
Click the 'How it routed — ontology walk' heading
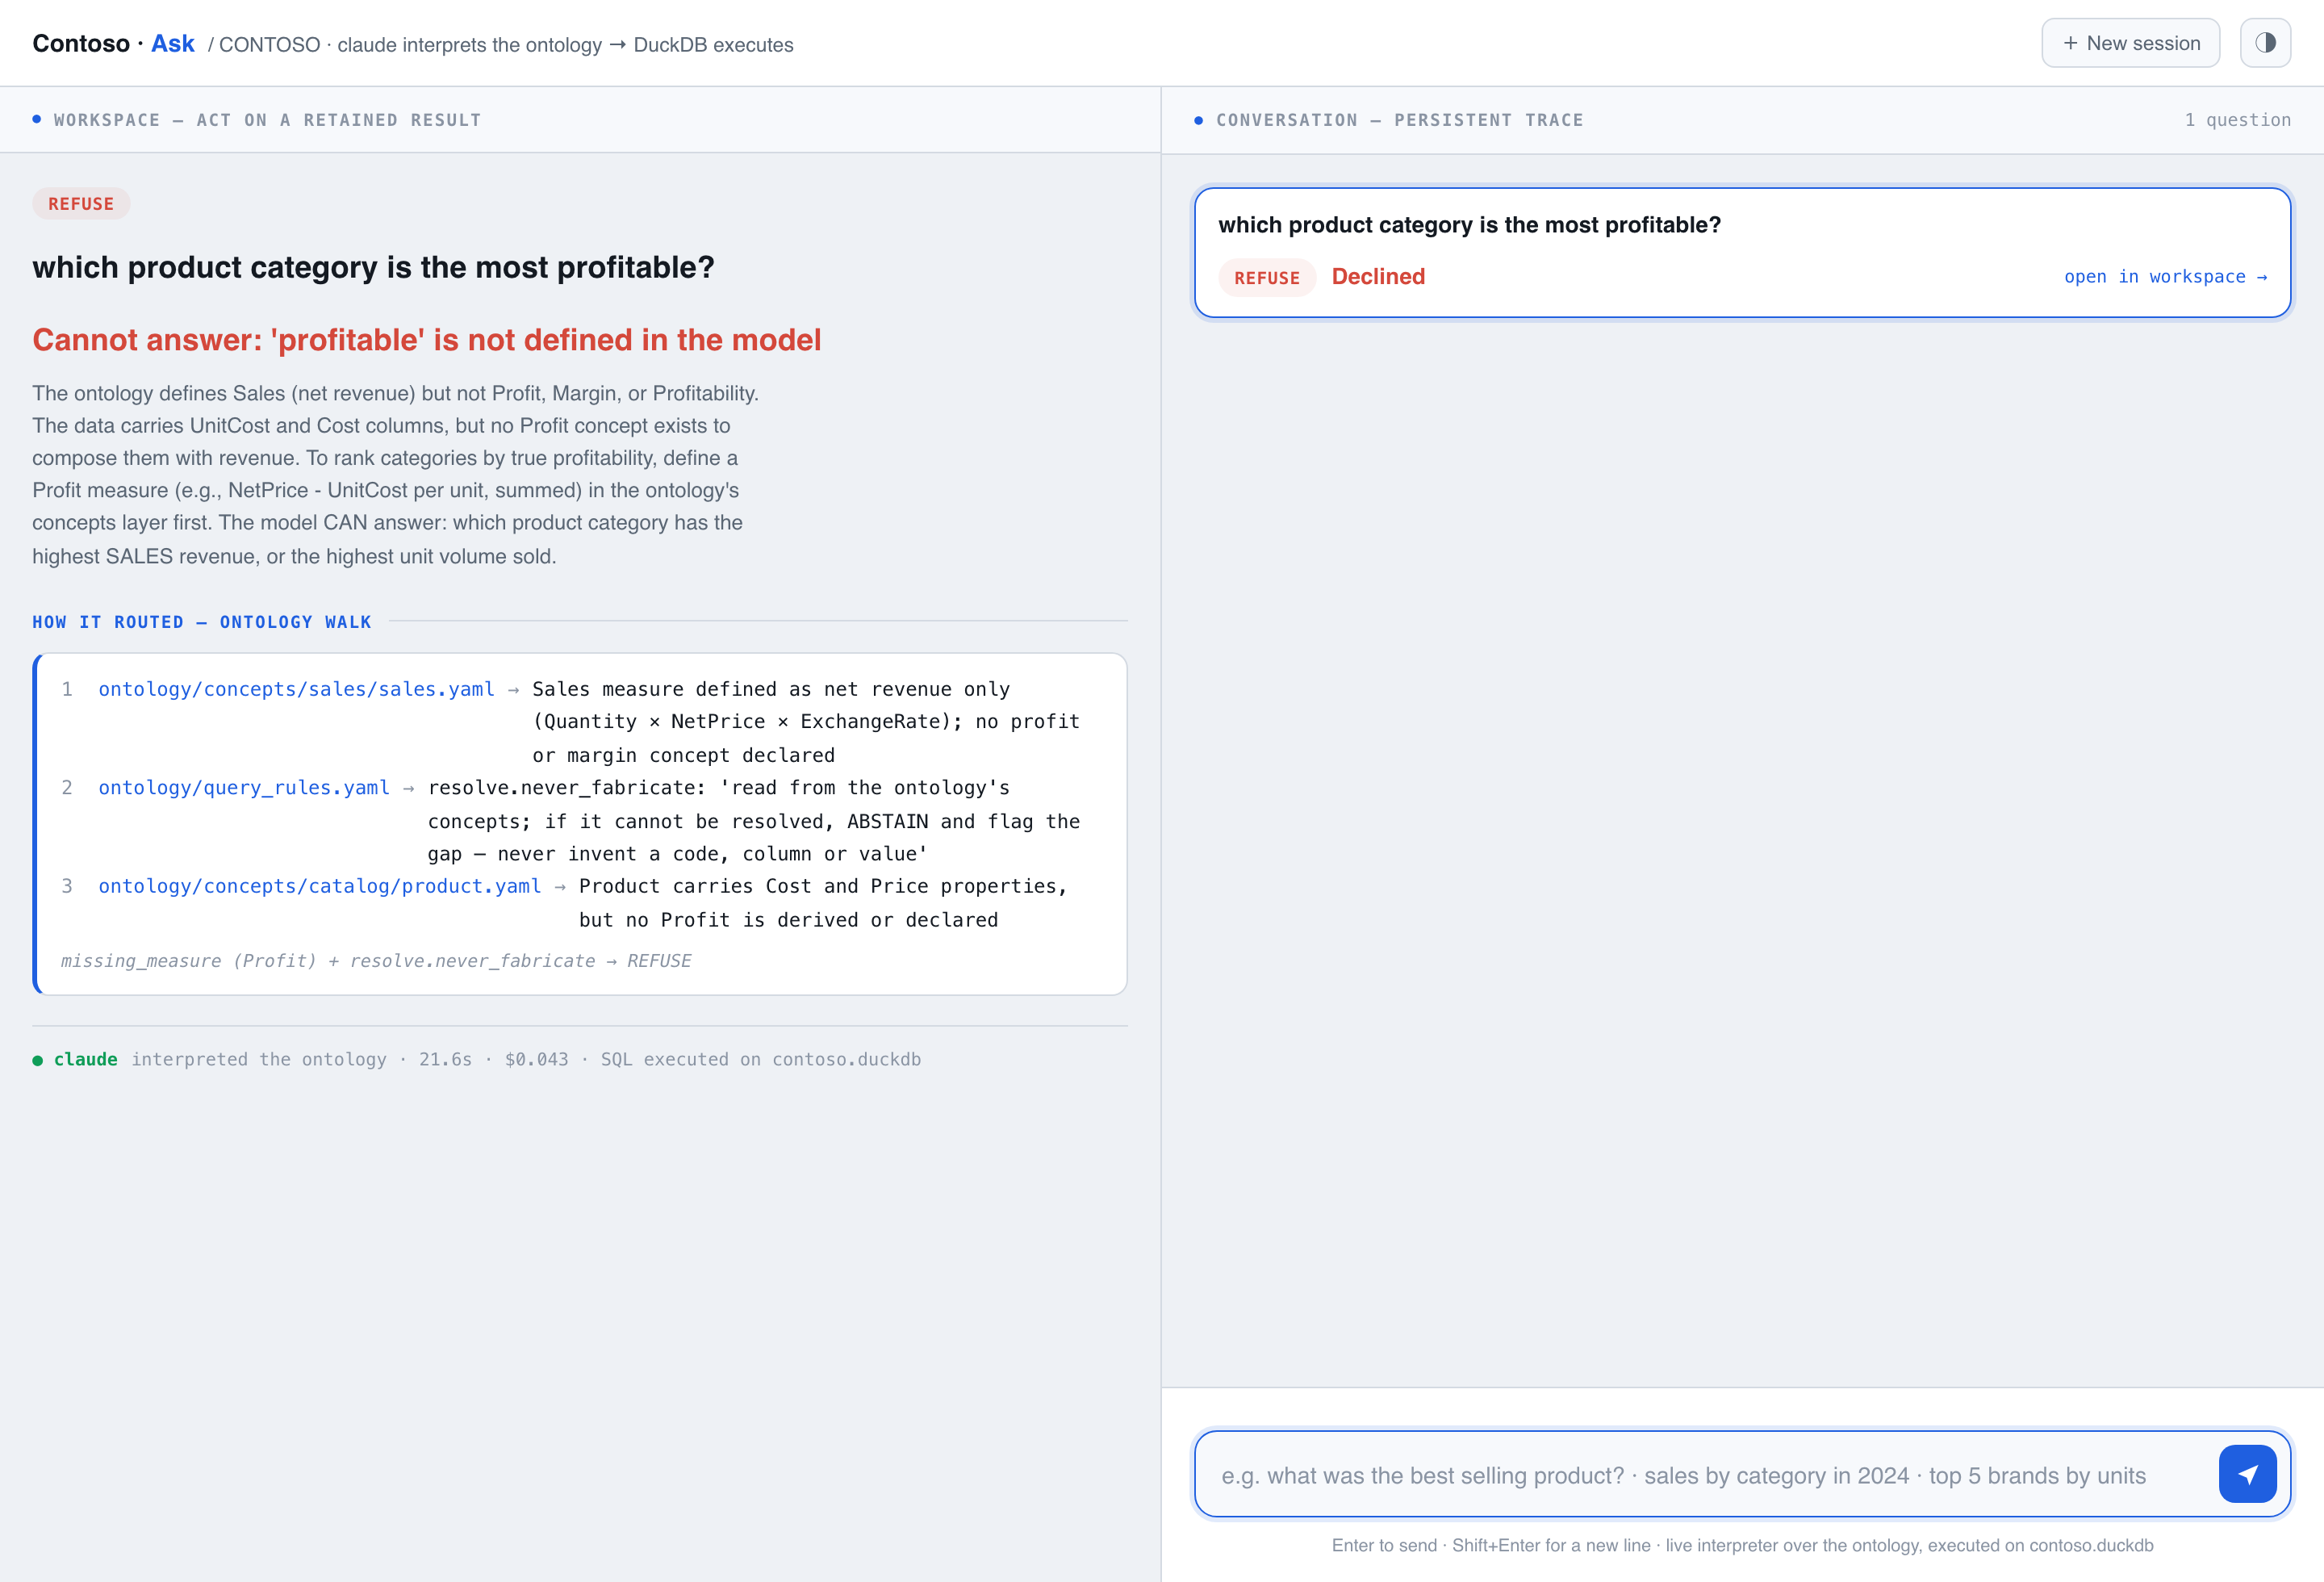point(202,622)
